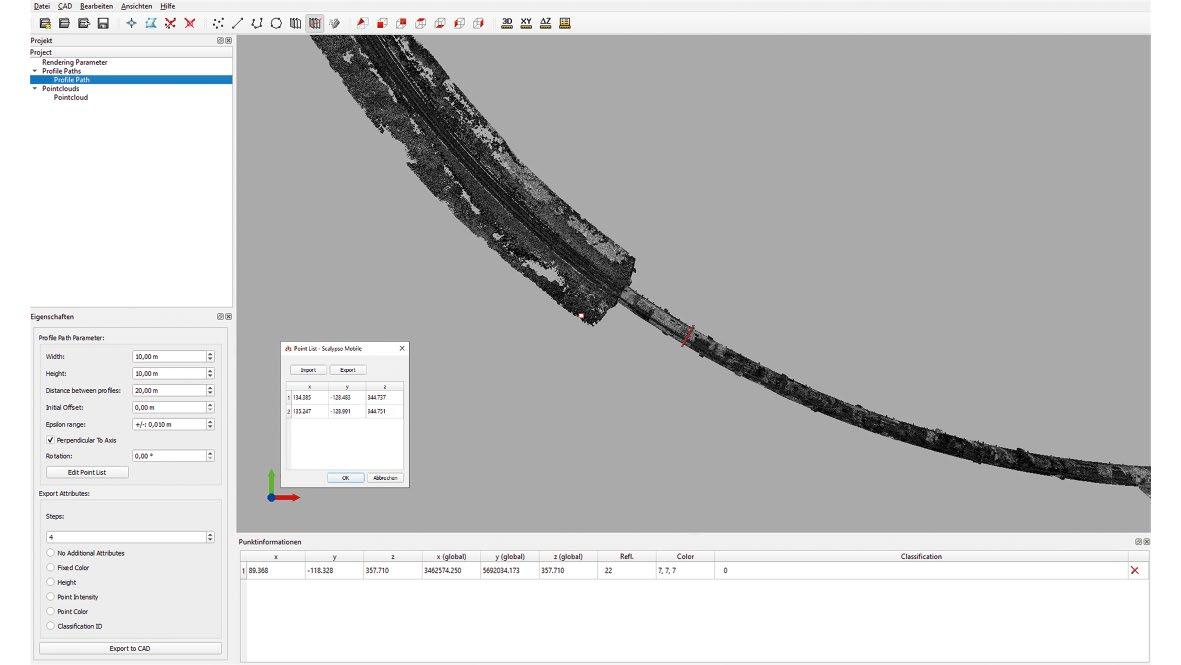Click the Distance between profiles spinner arrows
This screenshot has height=665, width=1181.
pyautogui.click(x=210, y=390)
